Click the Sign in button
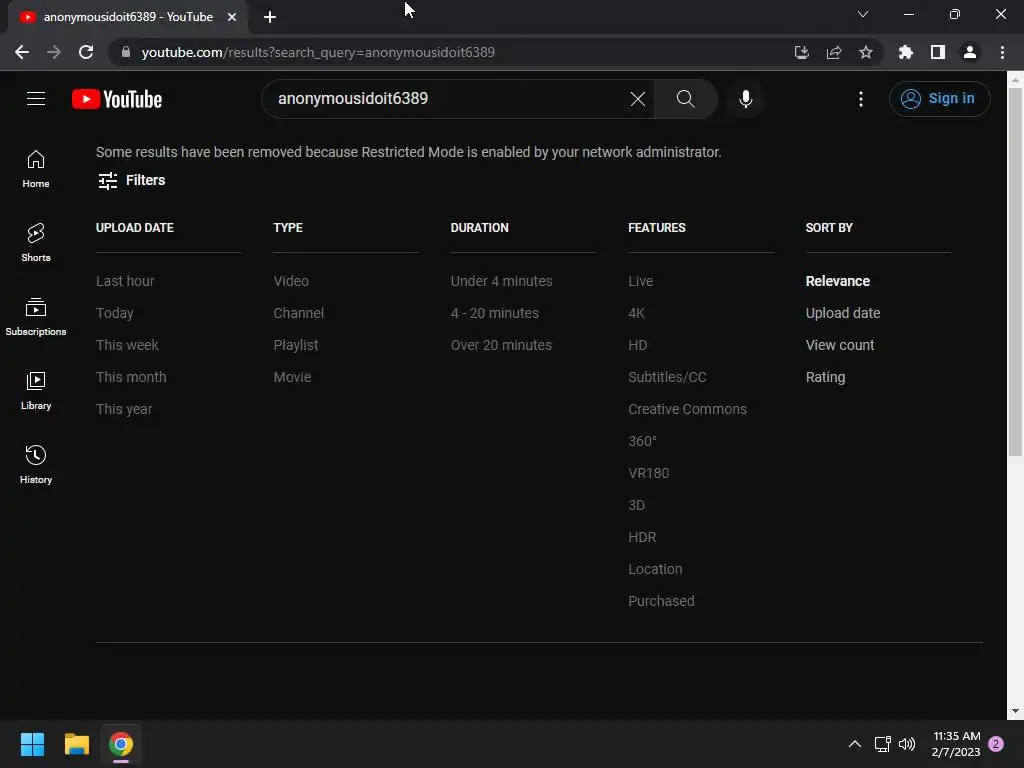This screenshot has height=768, width=1024. [939, 98]
